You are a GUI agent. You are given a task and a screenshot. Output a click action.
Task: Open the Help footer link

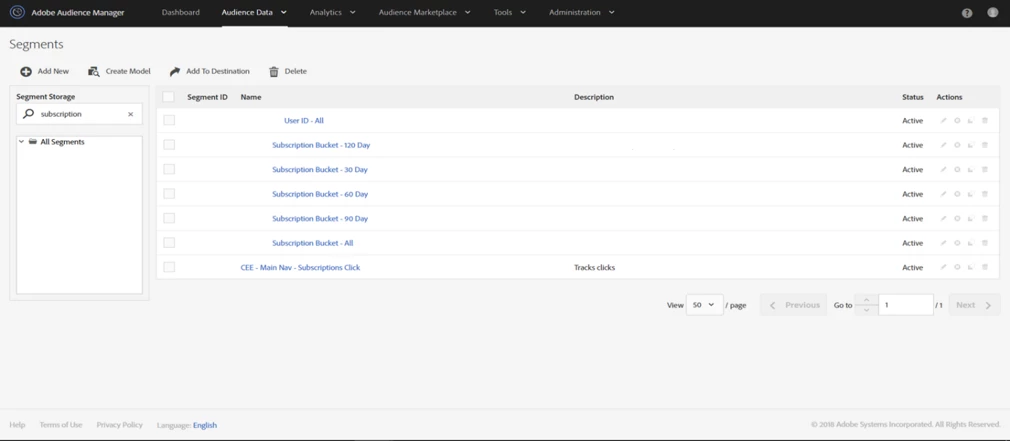17,425
